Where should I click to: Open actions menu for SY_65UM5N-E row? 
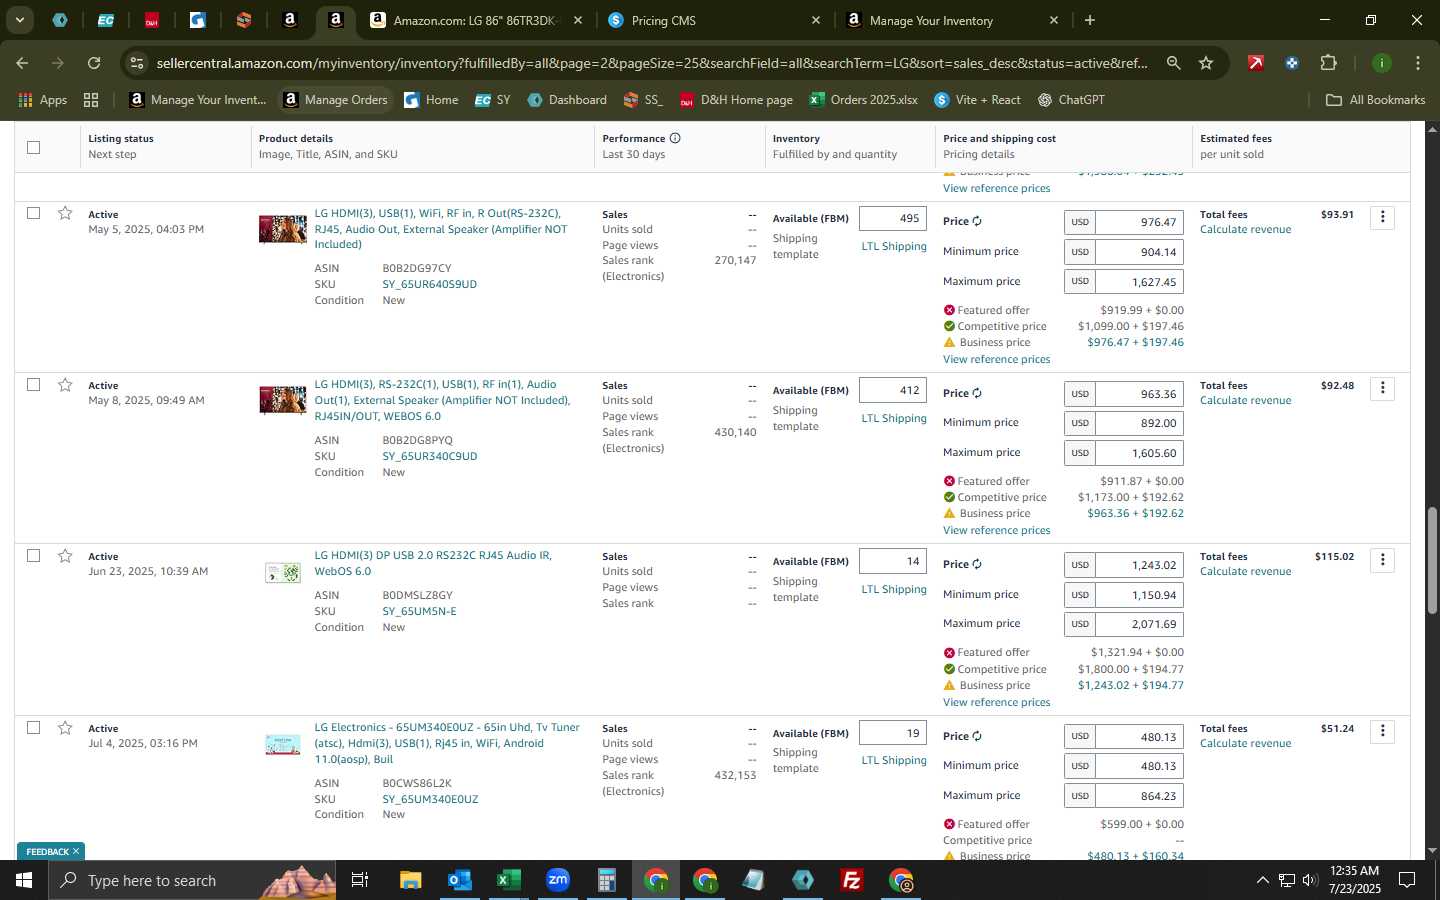click(1382, 559)
